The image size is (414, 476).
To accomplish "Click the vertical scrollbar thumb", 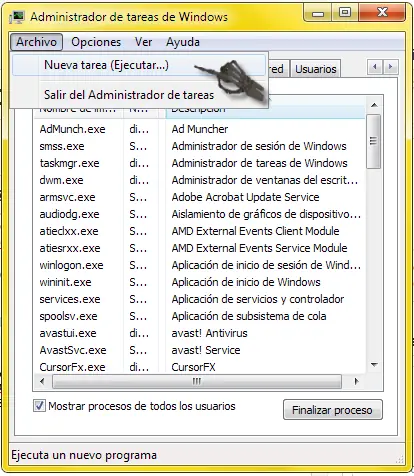I will tap(373, 141).
